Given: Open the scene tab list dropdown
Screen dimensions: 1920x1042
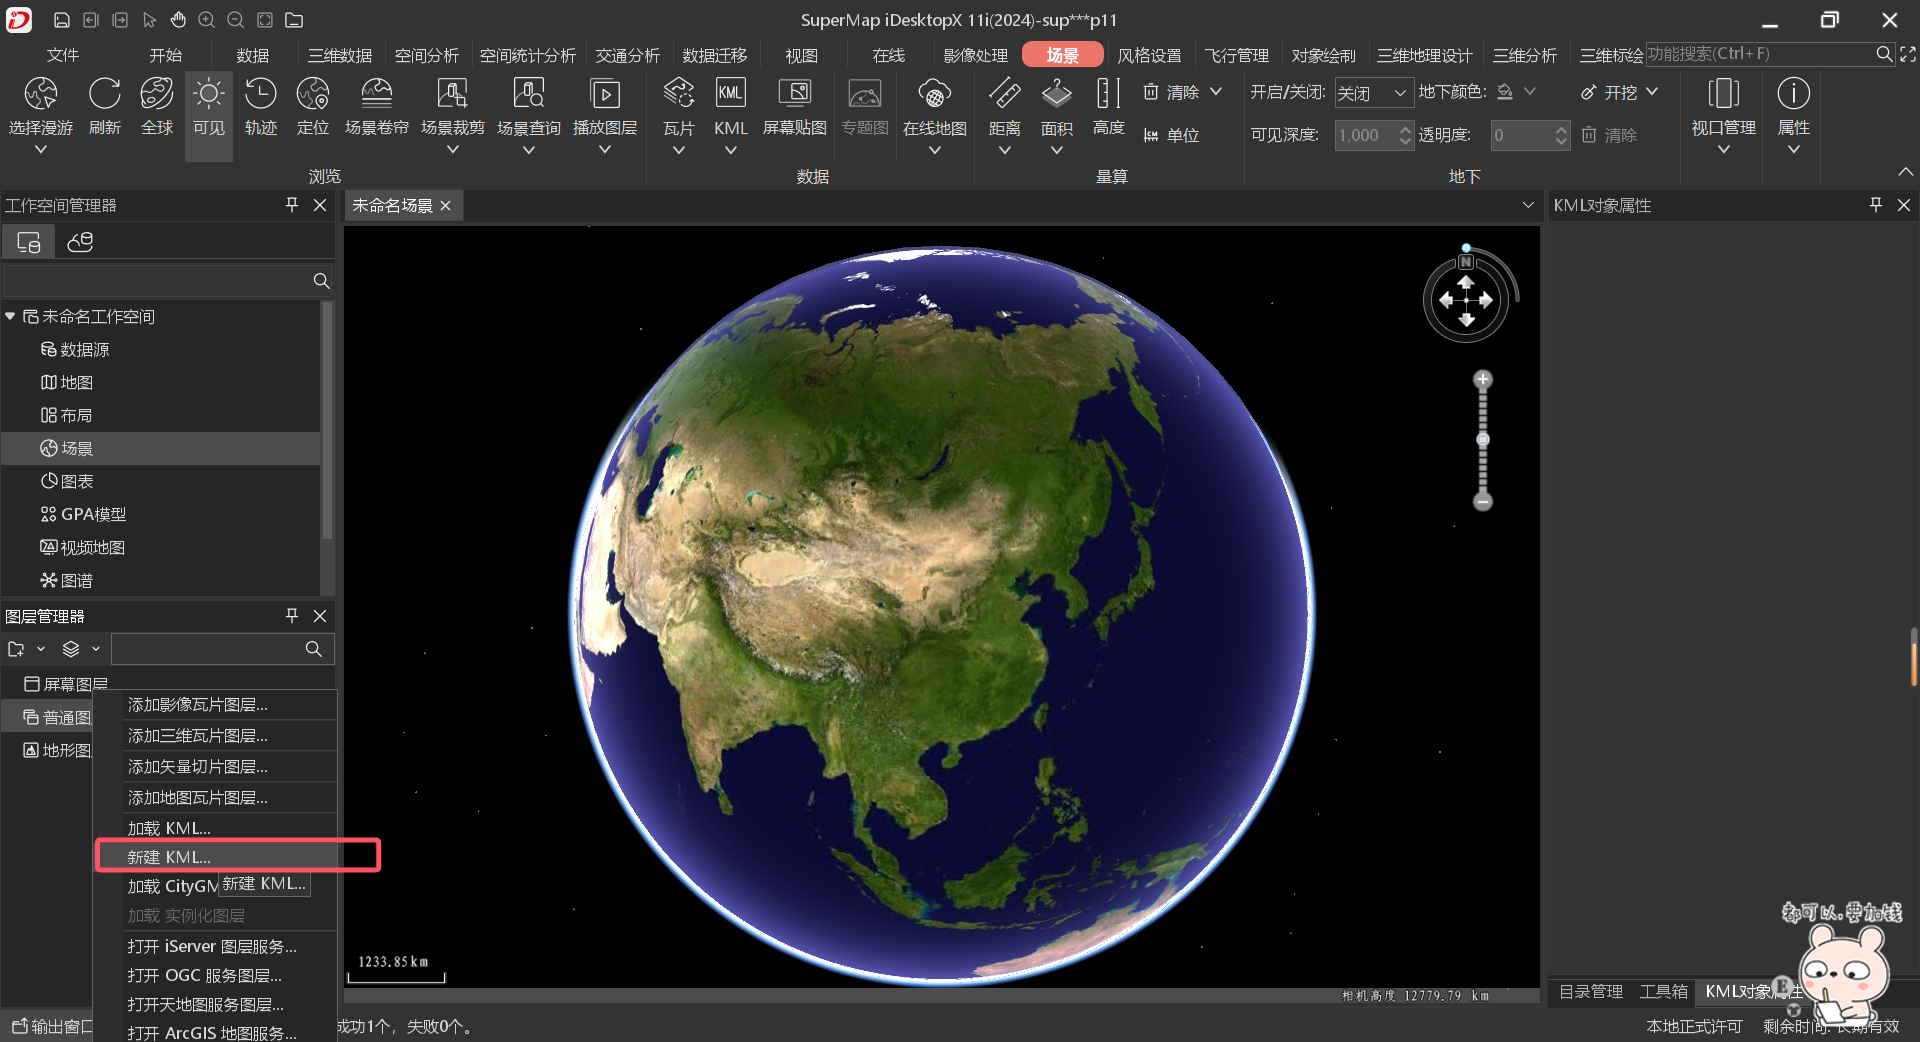Looking at the screenshot, I should coord(1528,205).
